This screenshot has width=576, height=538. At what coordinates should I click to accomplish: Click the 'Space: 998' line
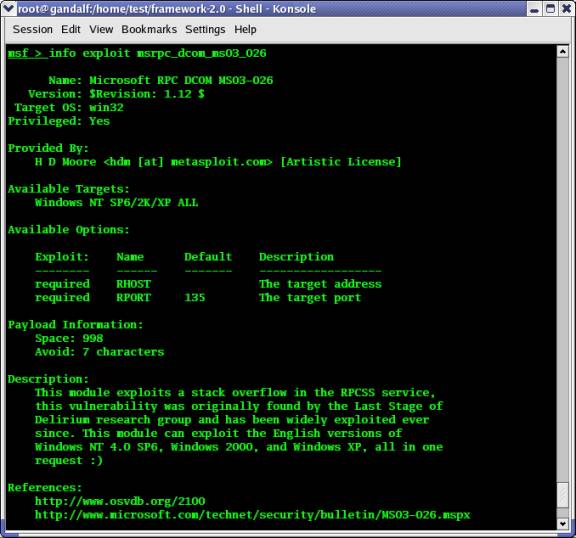pyautogui.click(x=69, y=339)
